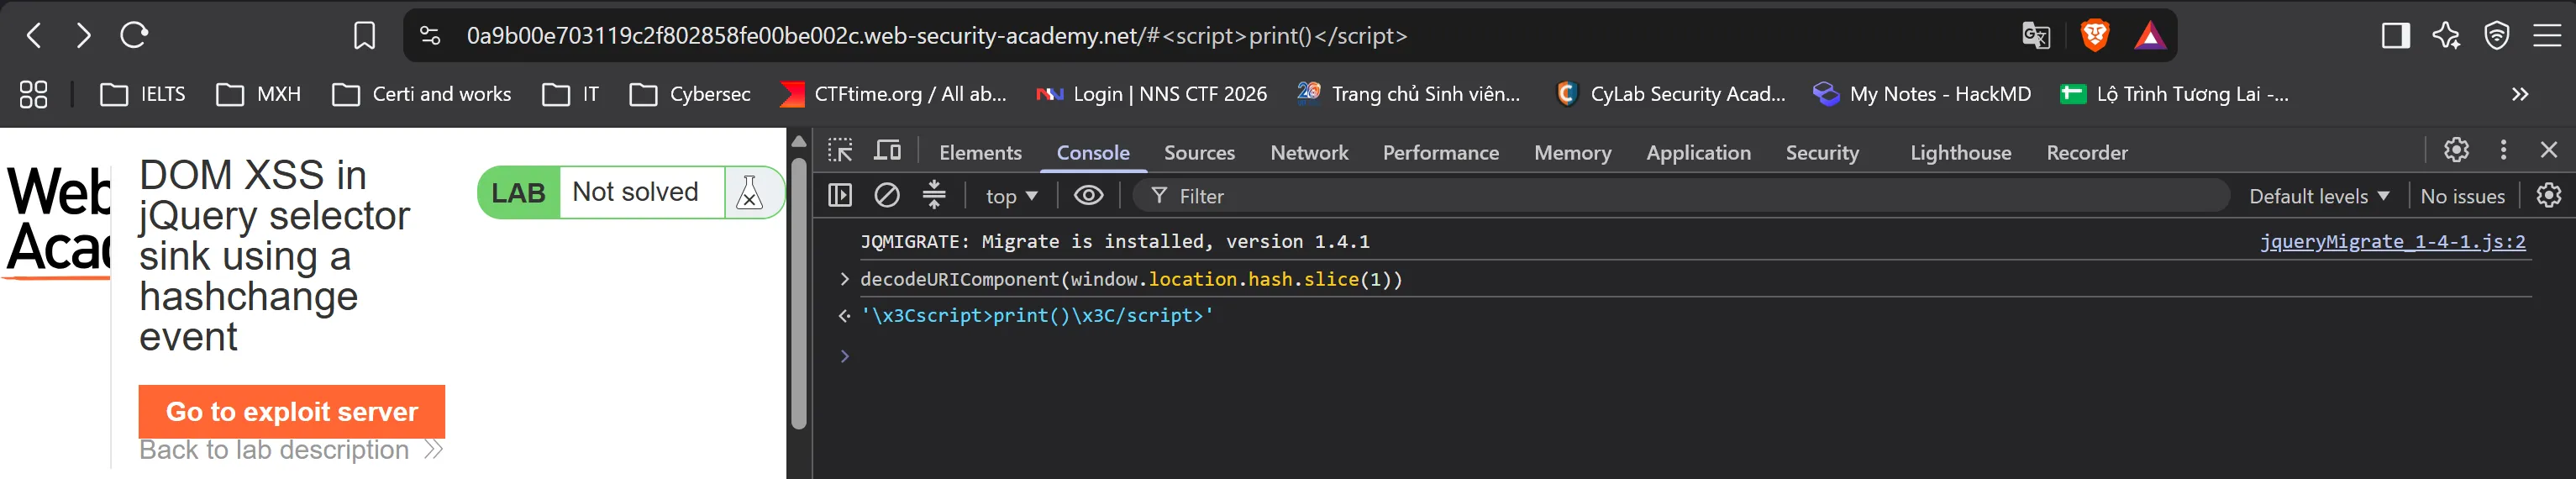This screenshot has width=2576, height=479.
Task: Switch to the Elements tab
Action: (980, 153)
